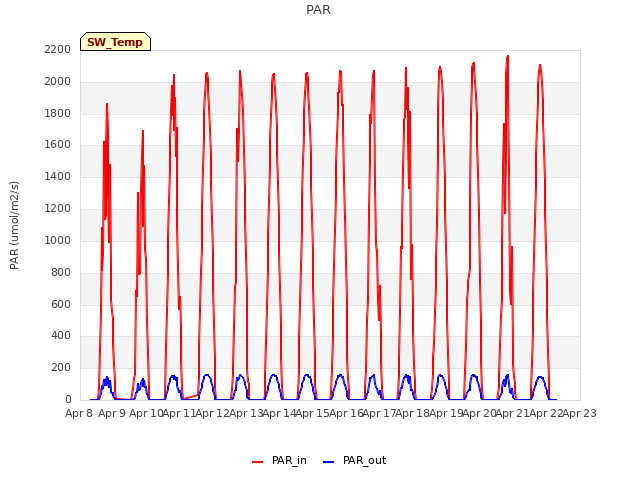Click the 1200 y-axis tick label
640x480 pixels.
coord(58,208)
